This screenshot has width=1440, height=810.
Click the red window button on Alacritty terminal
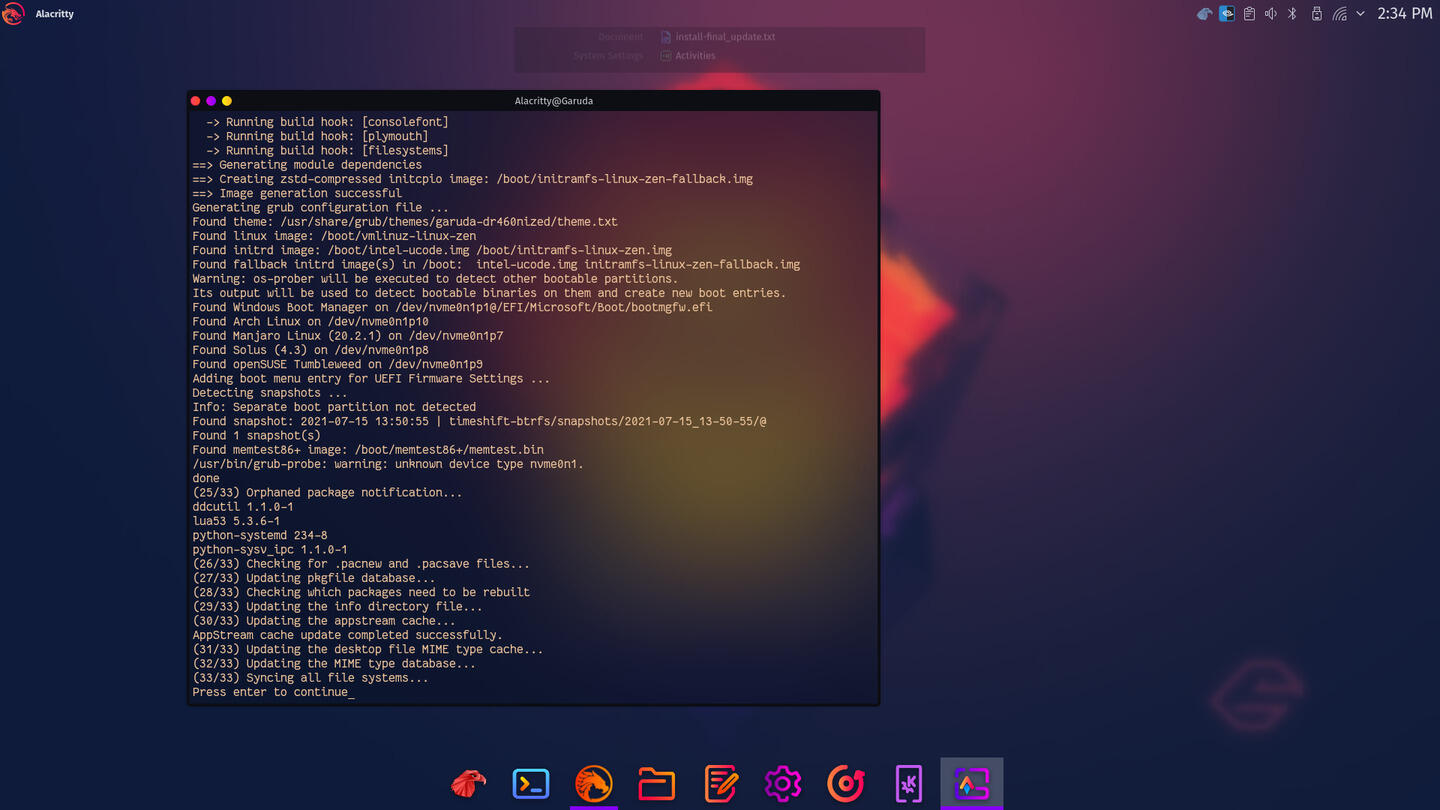(195, 101)
